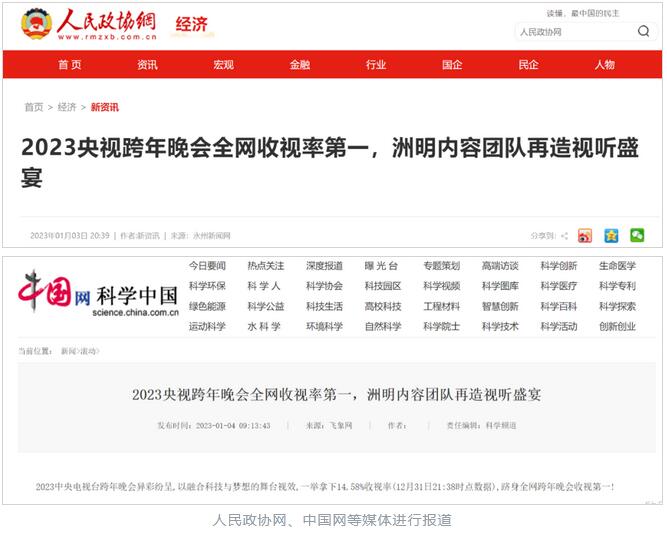667x541 pixels.
Task: Open the 首页 nav tab
Action: 70,65
